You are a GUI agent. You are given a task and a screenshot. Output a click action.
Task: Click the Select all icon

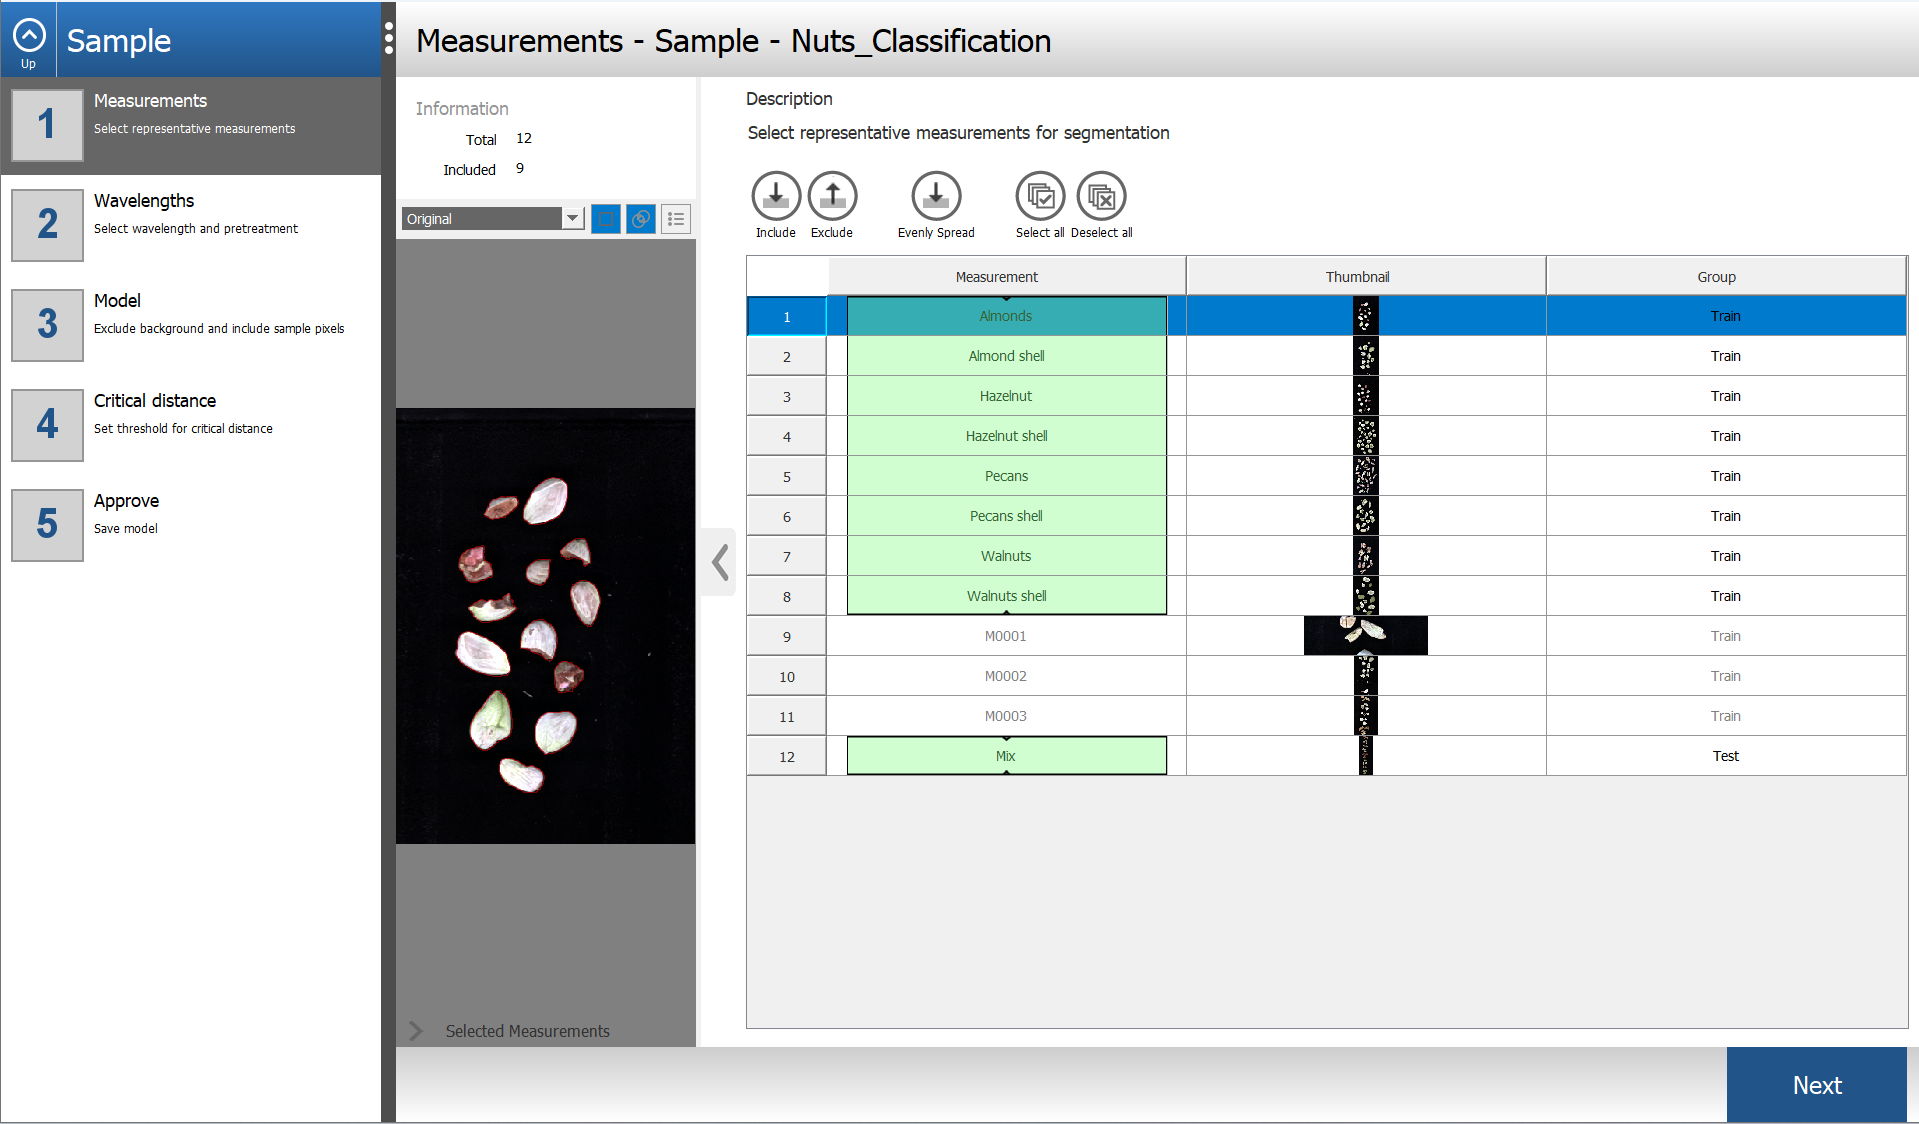pyautogui.click(x=1040, y=196)
